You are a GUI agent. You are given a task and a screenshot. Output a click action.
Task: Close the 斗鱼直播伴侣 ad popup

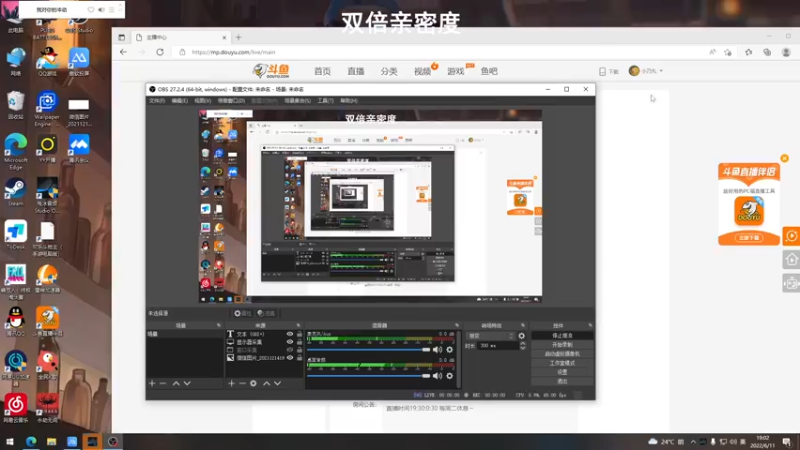pos(784,159)
